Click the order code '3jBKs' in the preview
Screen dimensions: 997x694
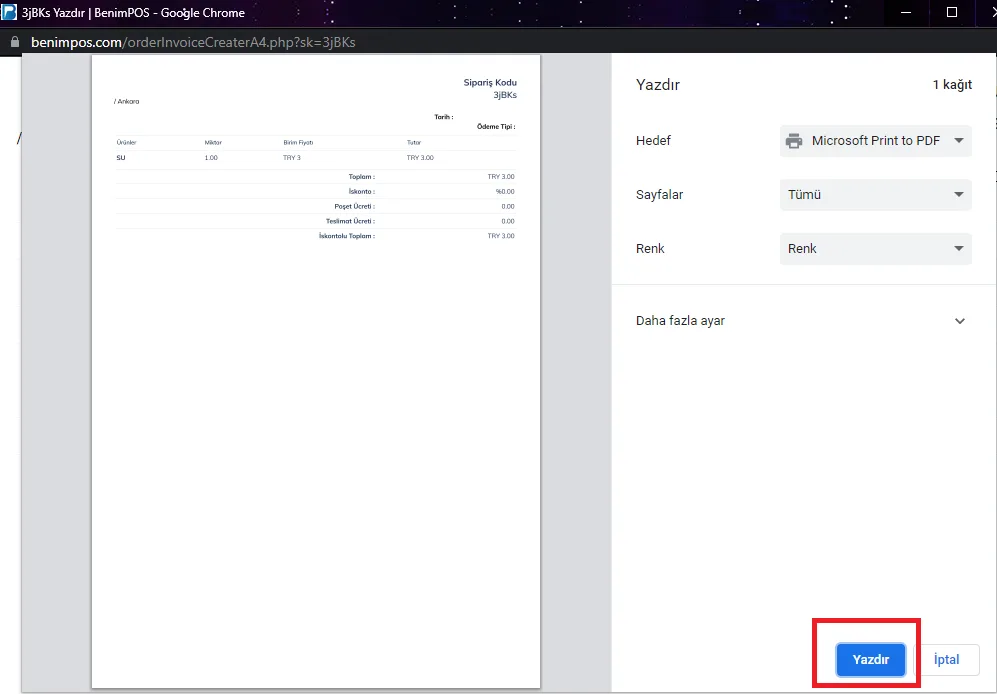tap(505, 95)
